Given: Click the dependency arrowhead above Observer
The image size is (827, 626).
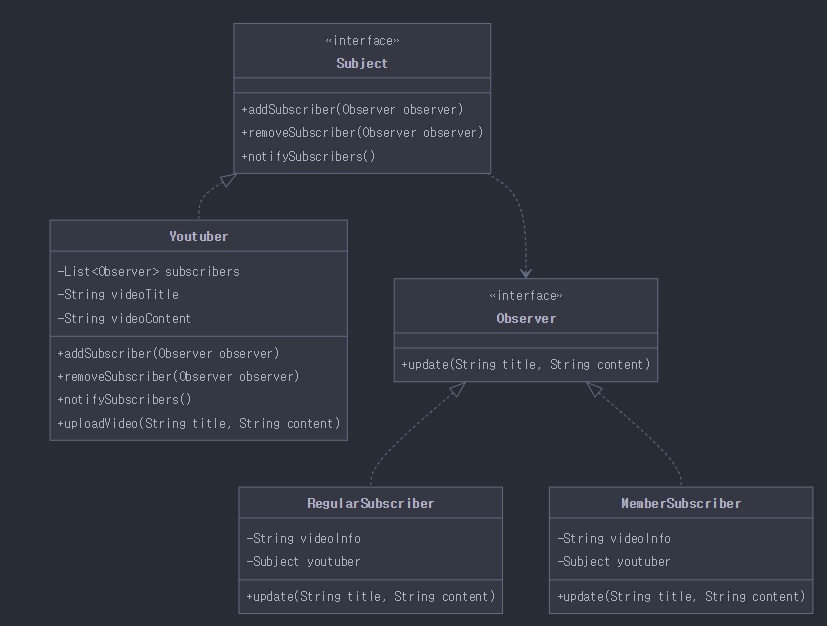Looking at the screenshot, I should click(x=526, y=273).
